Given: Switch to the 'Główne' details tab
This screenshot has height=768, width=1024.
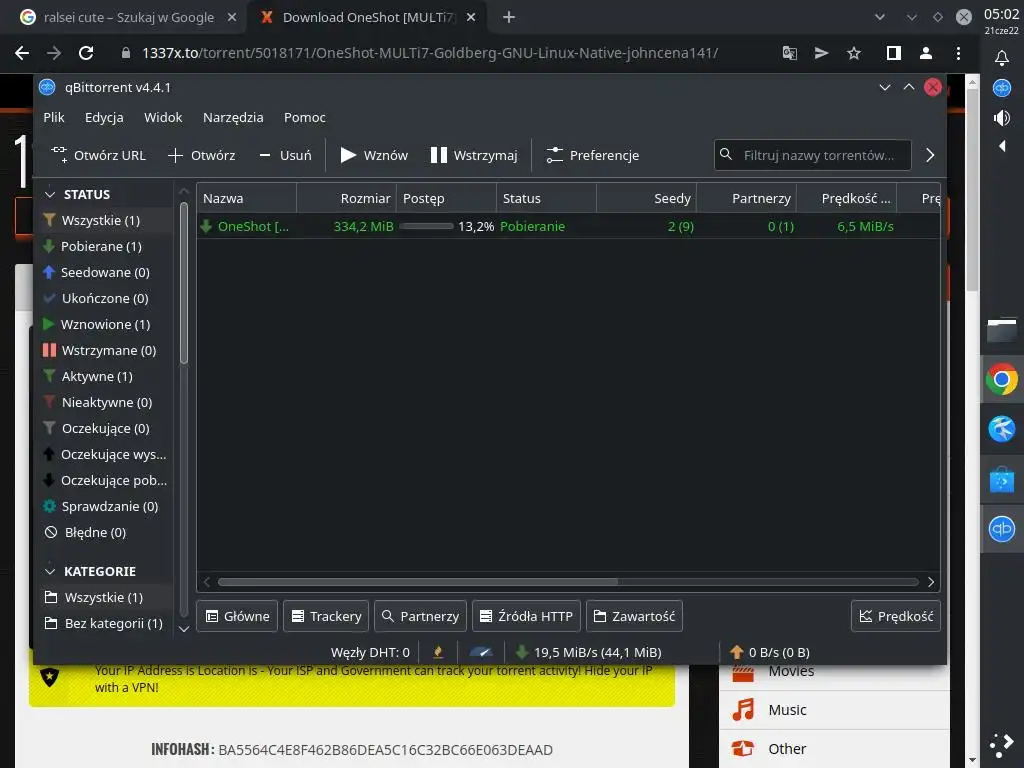Looking at the screenshot, I should (237, 616).
